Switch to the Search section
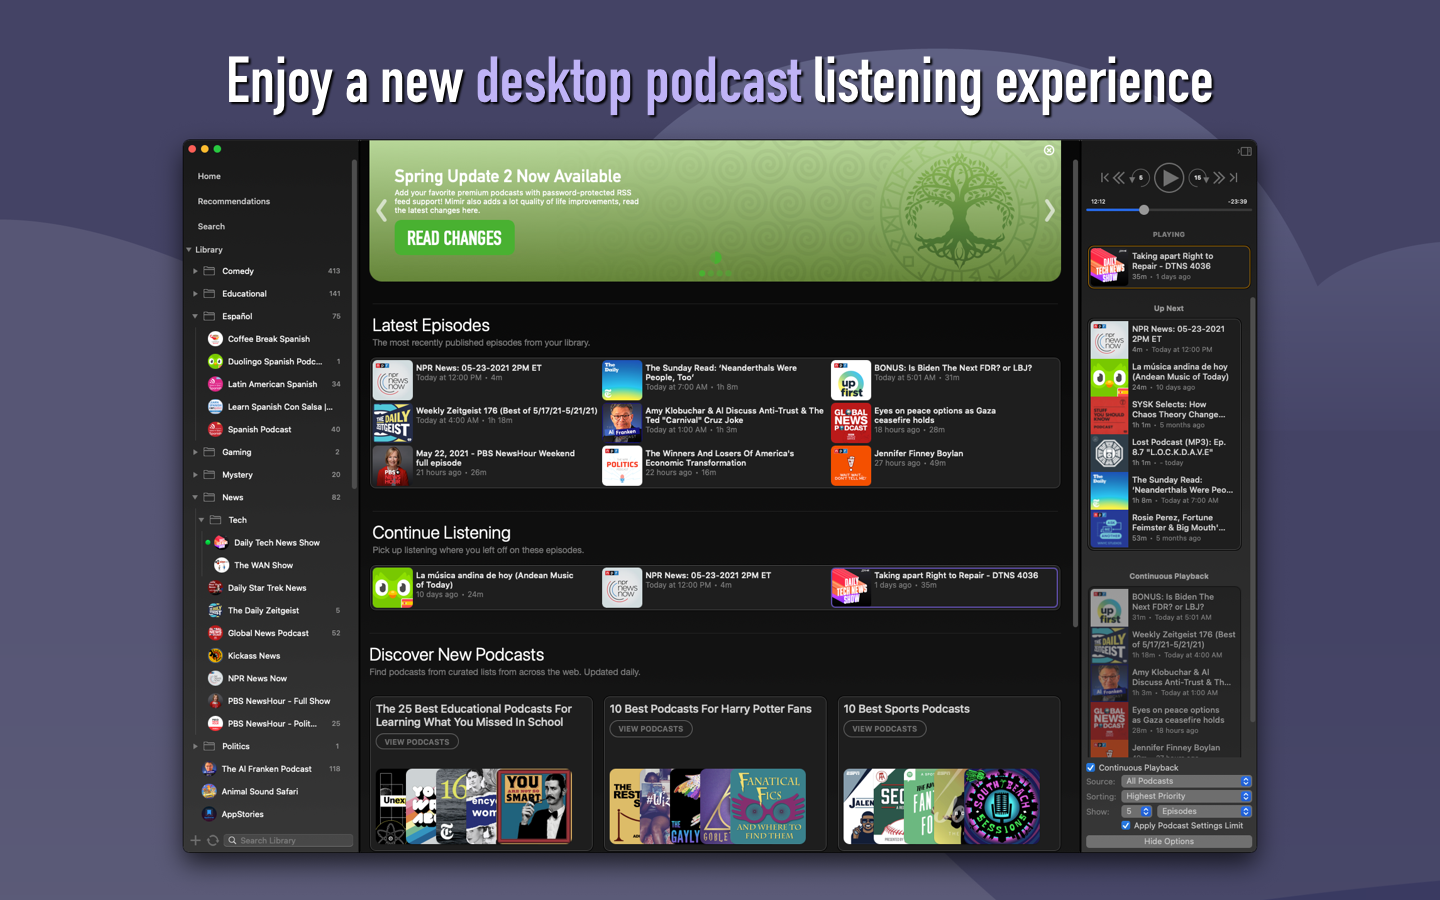 (x=210, y=226)
